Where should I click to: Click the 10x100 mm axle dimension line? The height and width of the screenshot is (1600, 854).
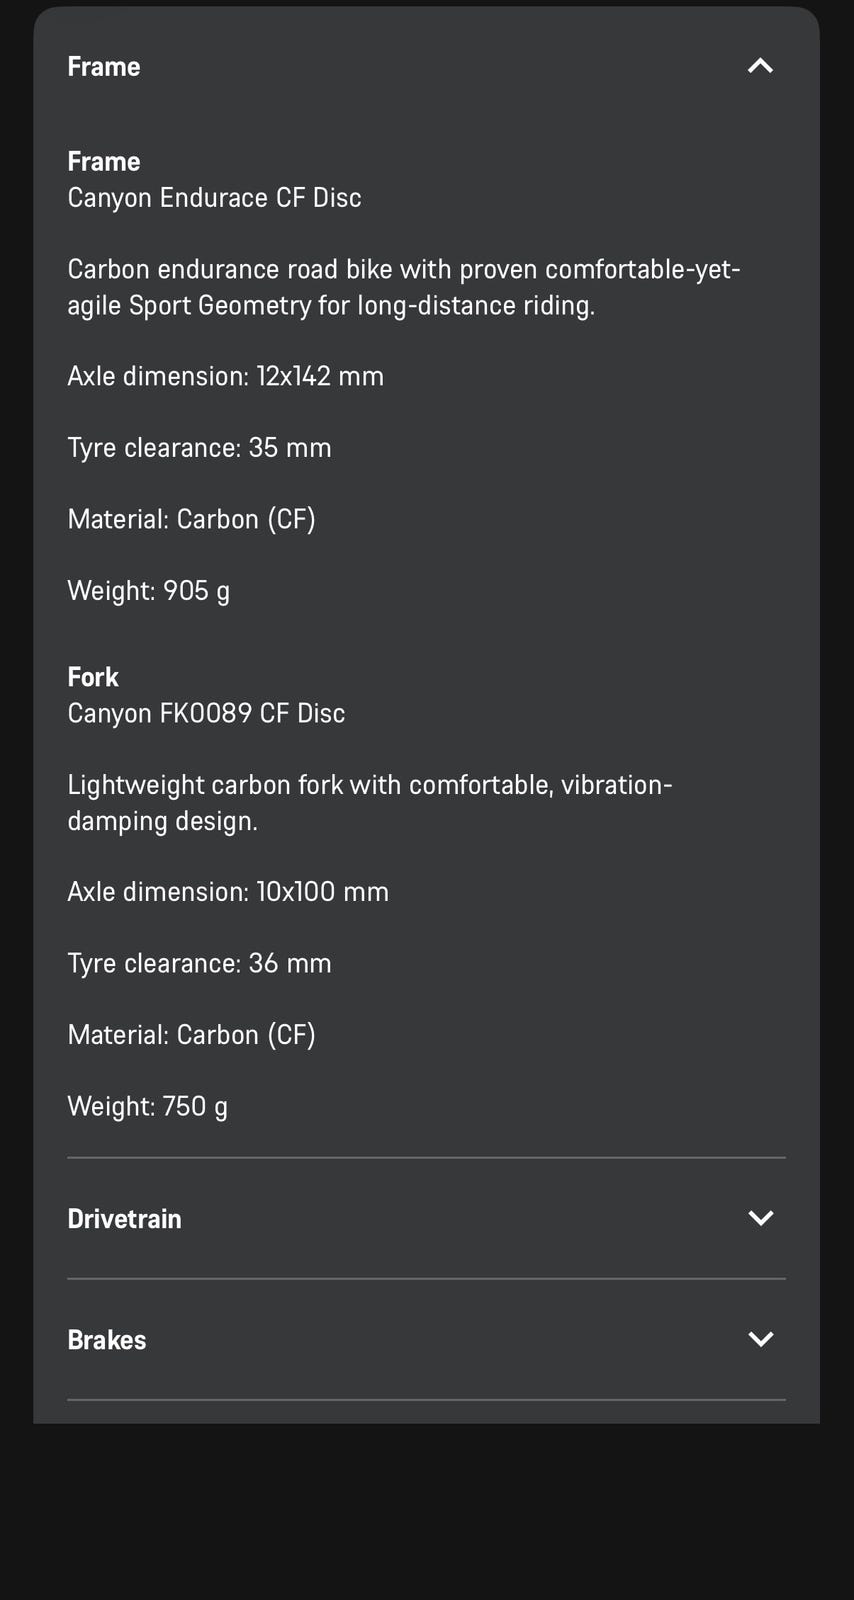pyautogui.click(x=228, y=892)
